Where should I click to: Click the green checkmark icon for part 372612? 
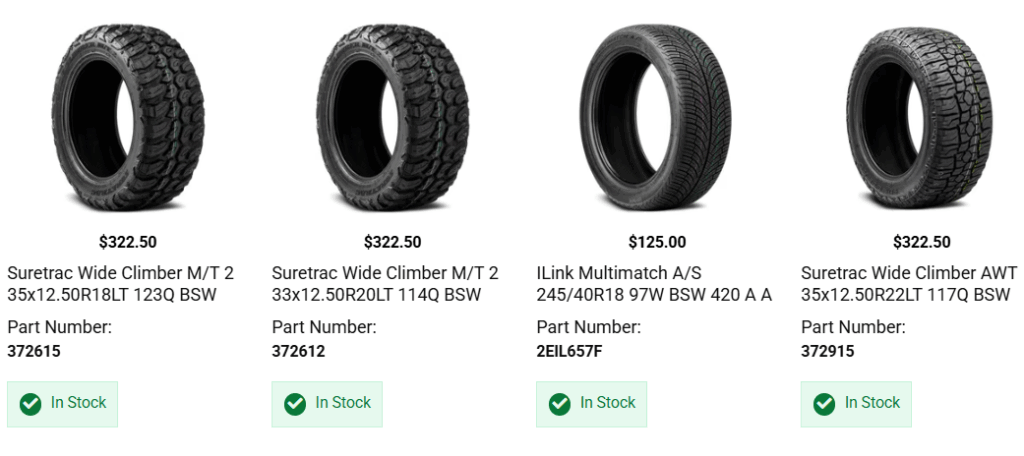295,404
